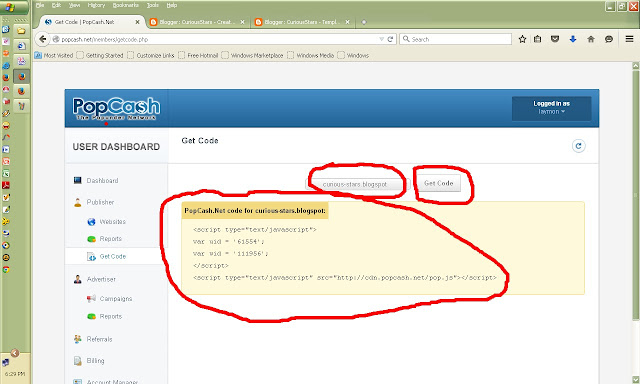Click the refresh icon beside Get Code heading

578,146
